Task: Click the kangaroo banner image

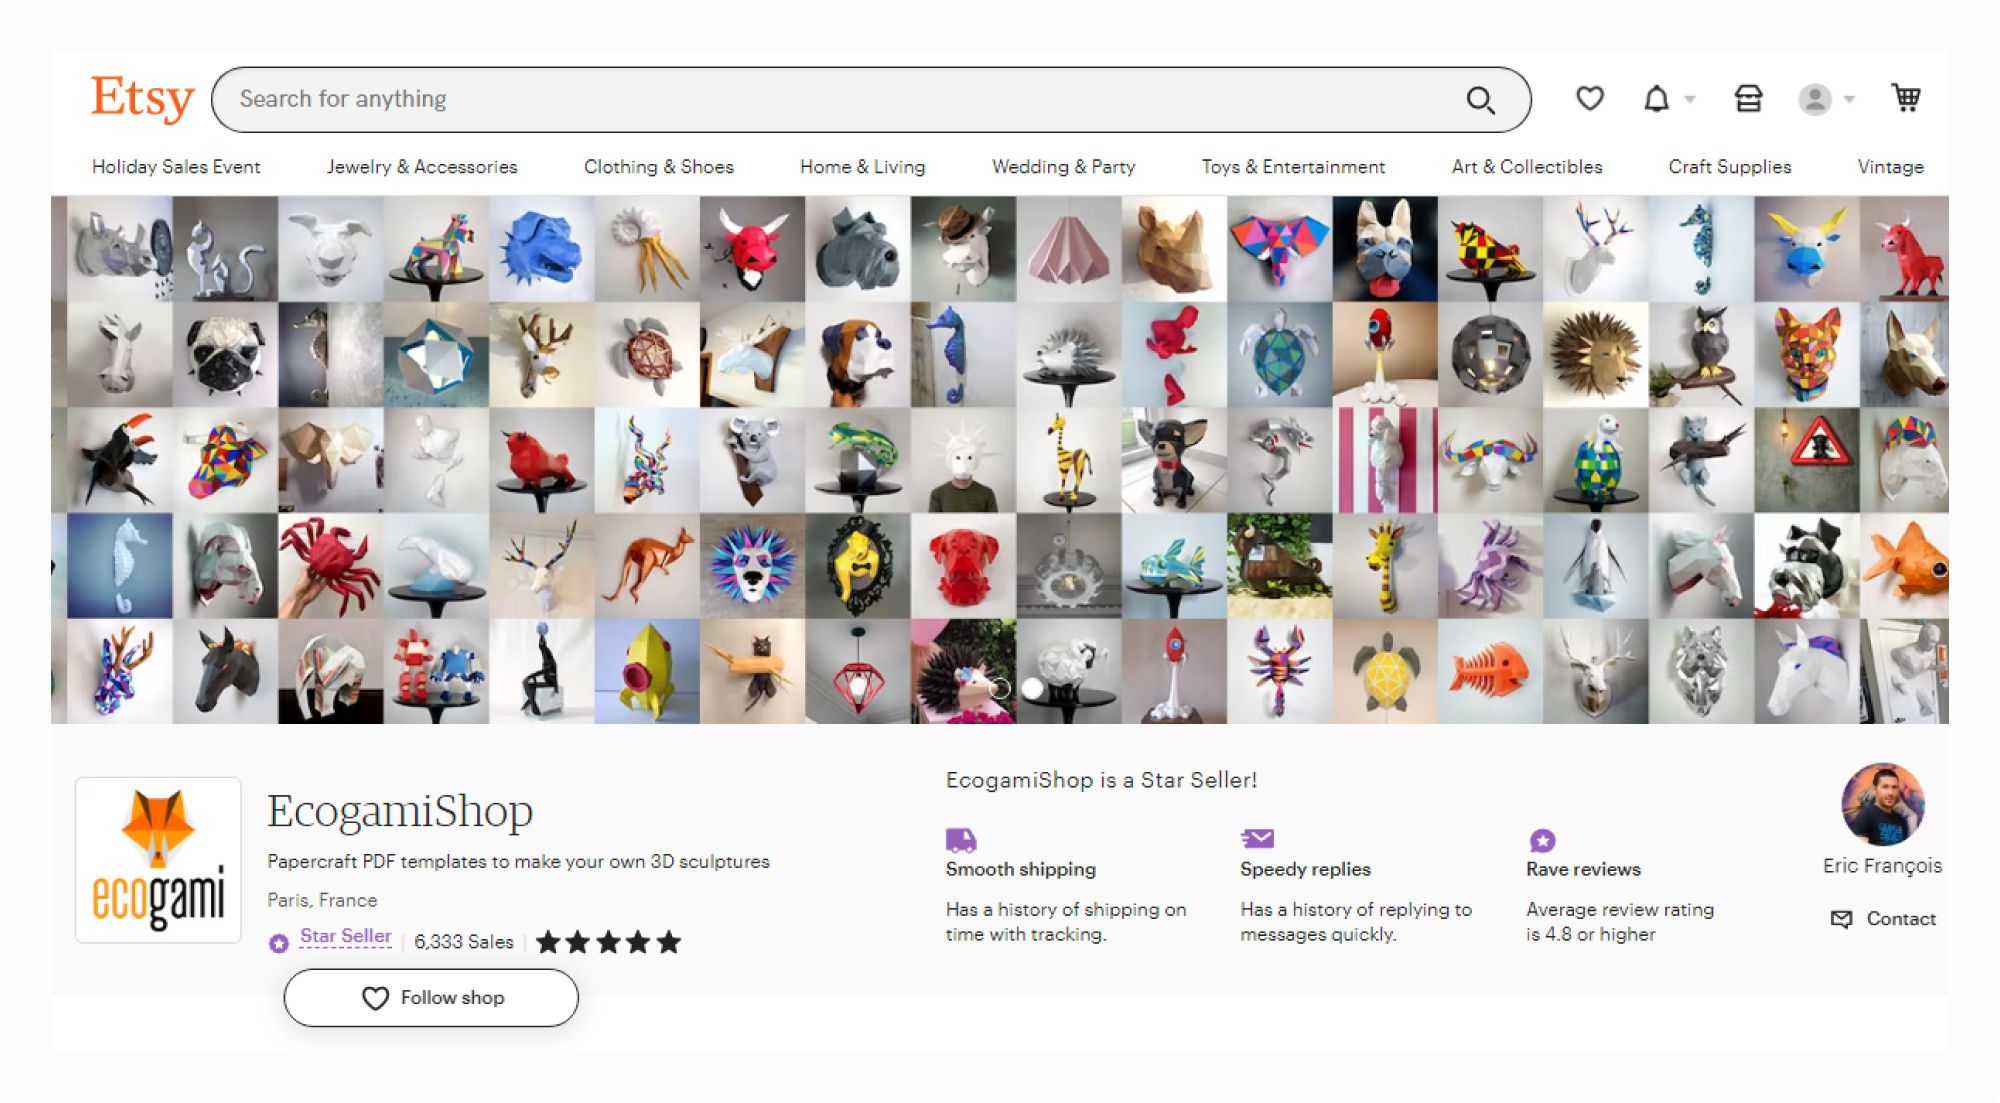Action: pos(647,566)
